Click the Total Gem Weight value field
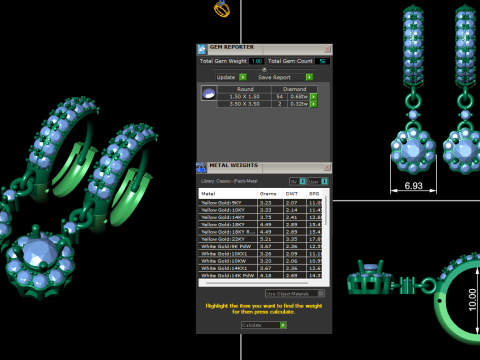Viewport: 480px width, 360px height. click(256, 61)
